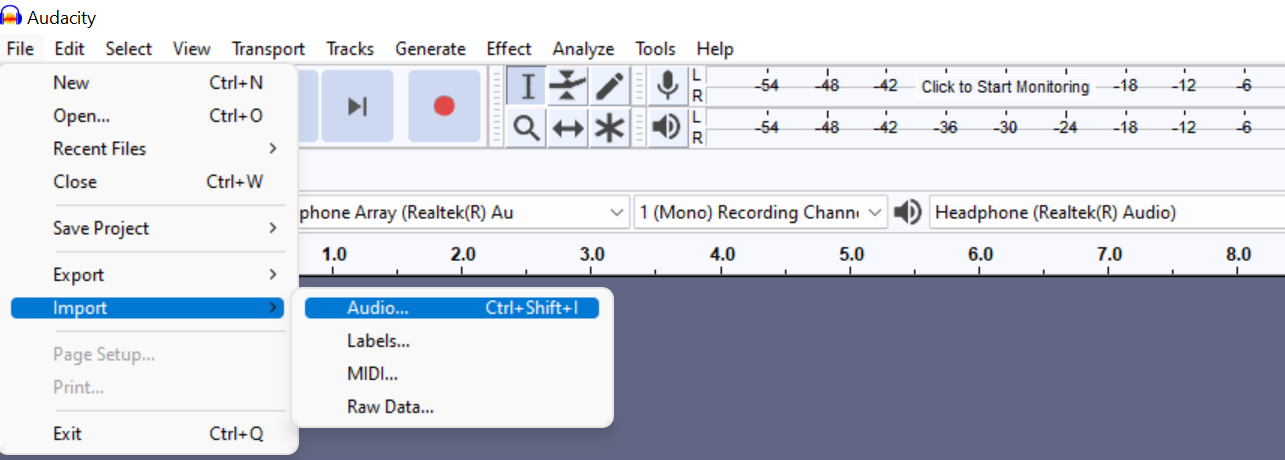The image size is (1285, 460).
Task: Click the File menu in menu bar
Action: pos(20,48)
